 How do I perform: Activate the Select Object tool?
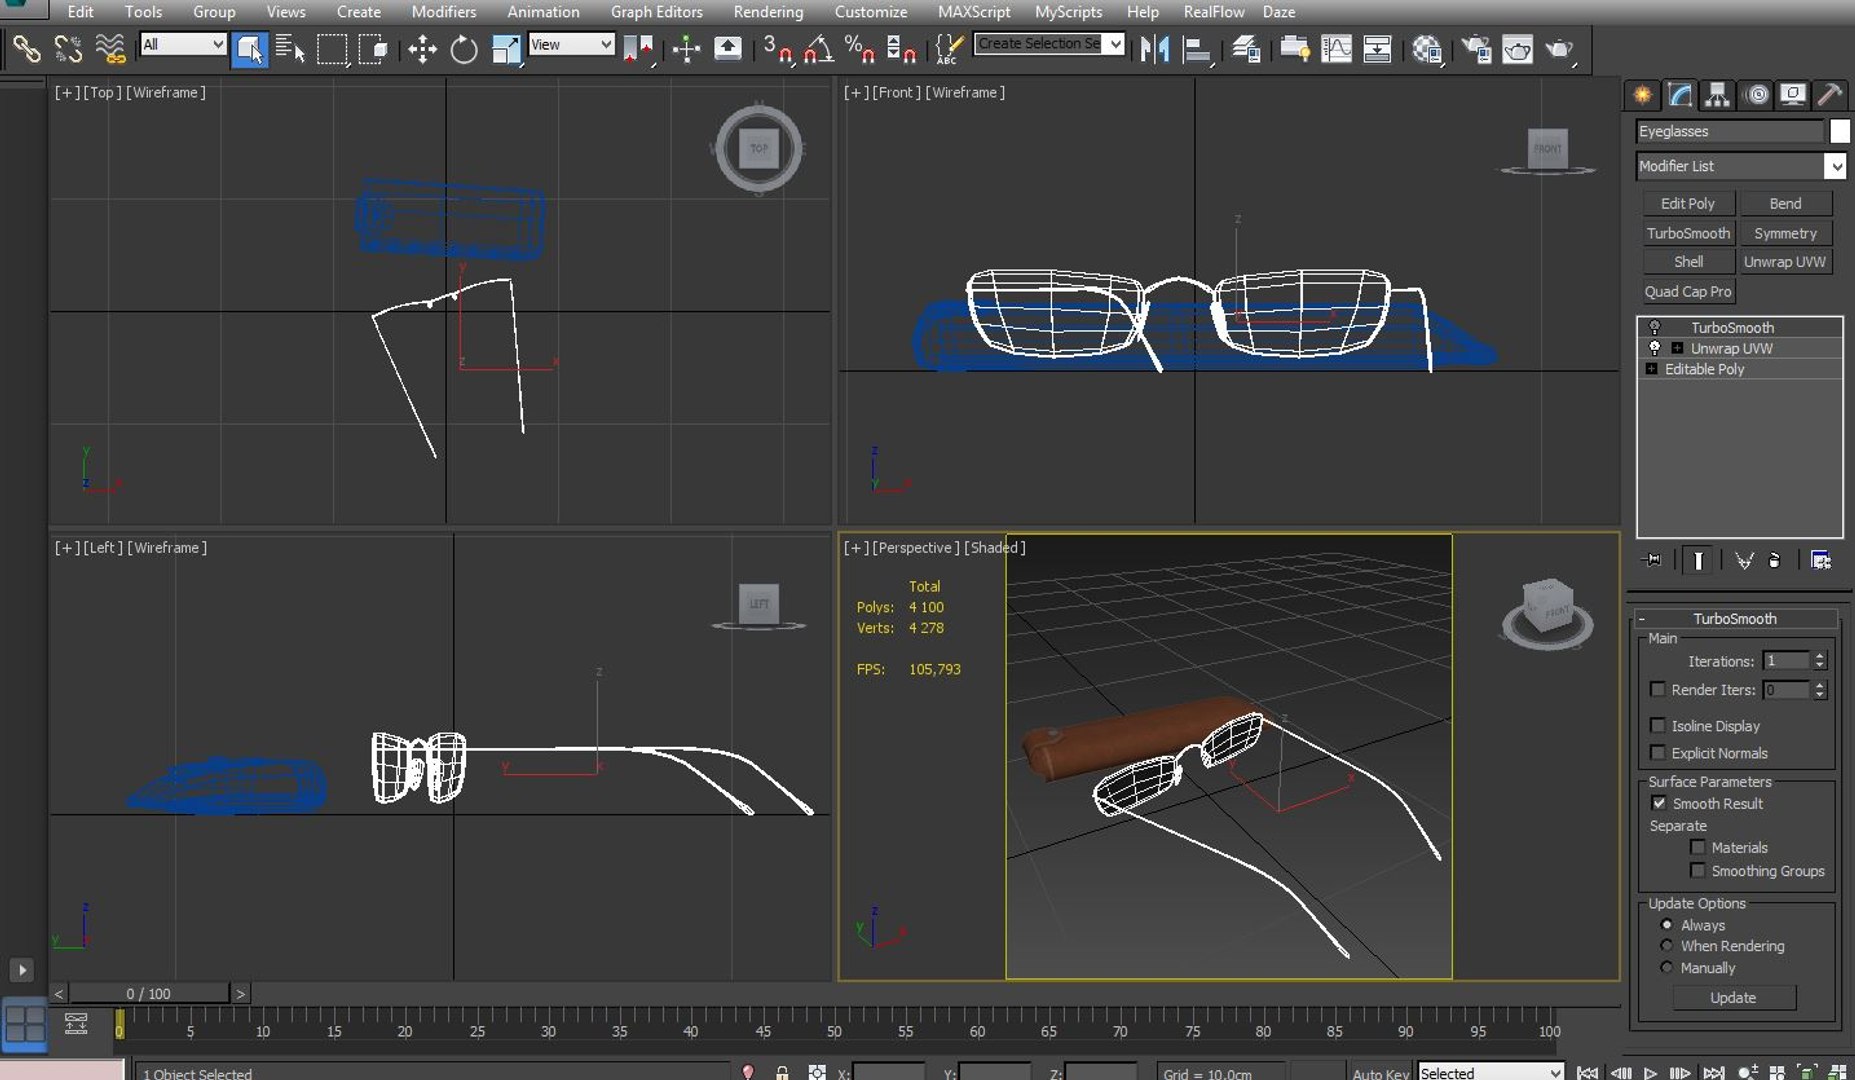[x=249, y=49]
